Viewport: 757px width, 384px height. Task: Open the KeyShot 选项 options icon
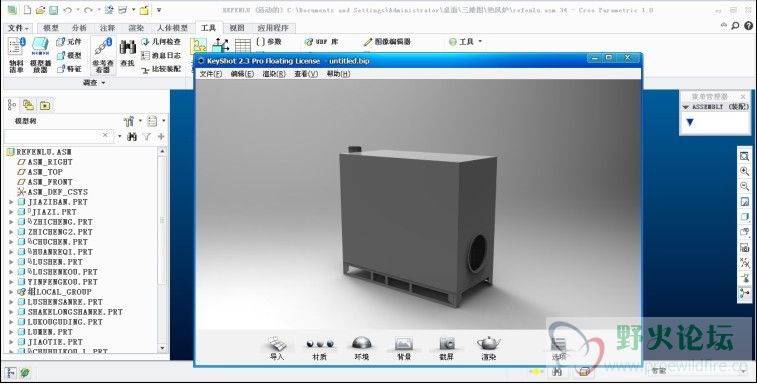[x=559, y=344]
